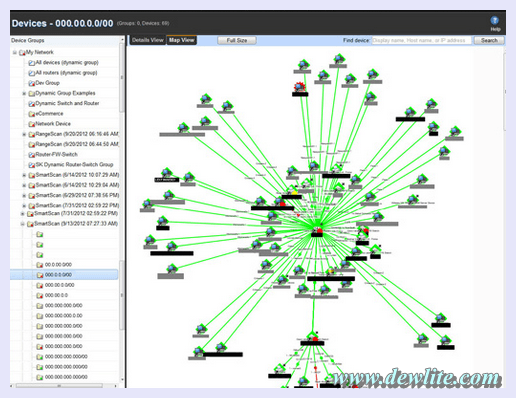Select the device with the red starburst alert on the map
This screenshot has width=516, height=398.
click(x=300, y=87)
